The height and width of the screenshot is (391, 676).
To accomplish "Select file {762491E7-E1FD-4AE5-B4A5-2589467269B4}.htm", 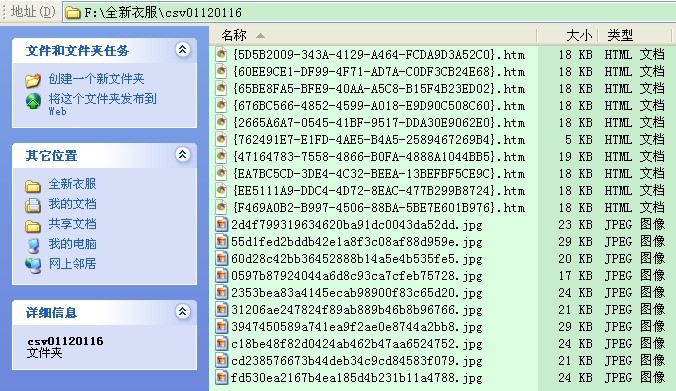I will click(x=370, y=140).
